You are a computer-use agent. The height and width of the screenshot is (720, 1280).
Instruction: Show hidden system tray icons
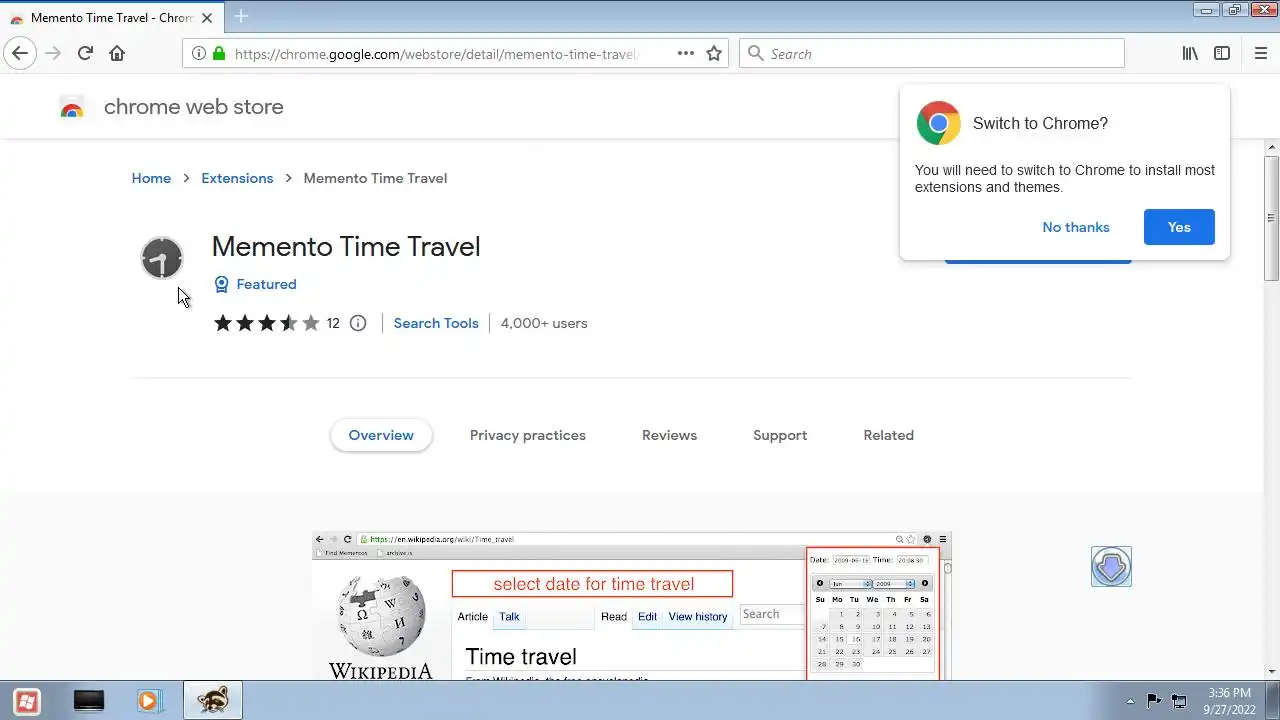[x=1130, y=701]
